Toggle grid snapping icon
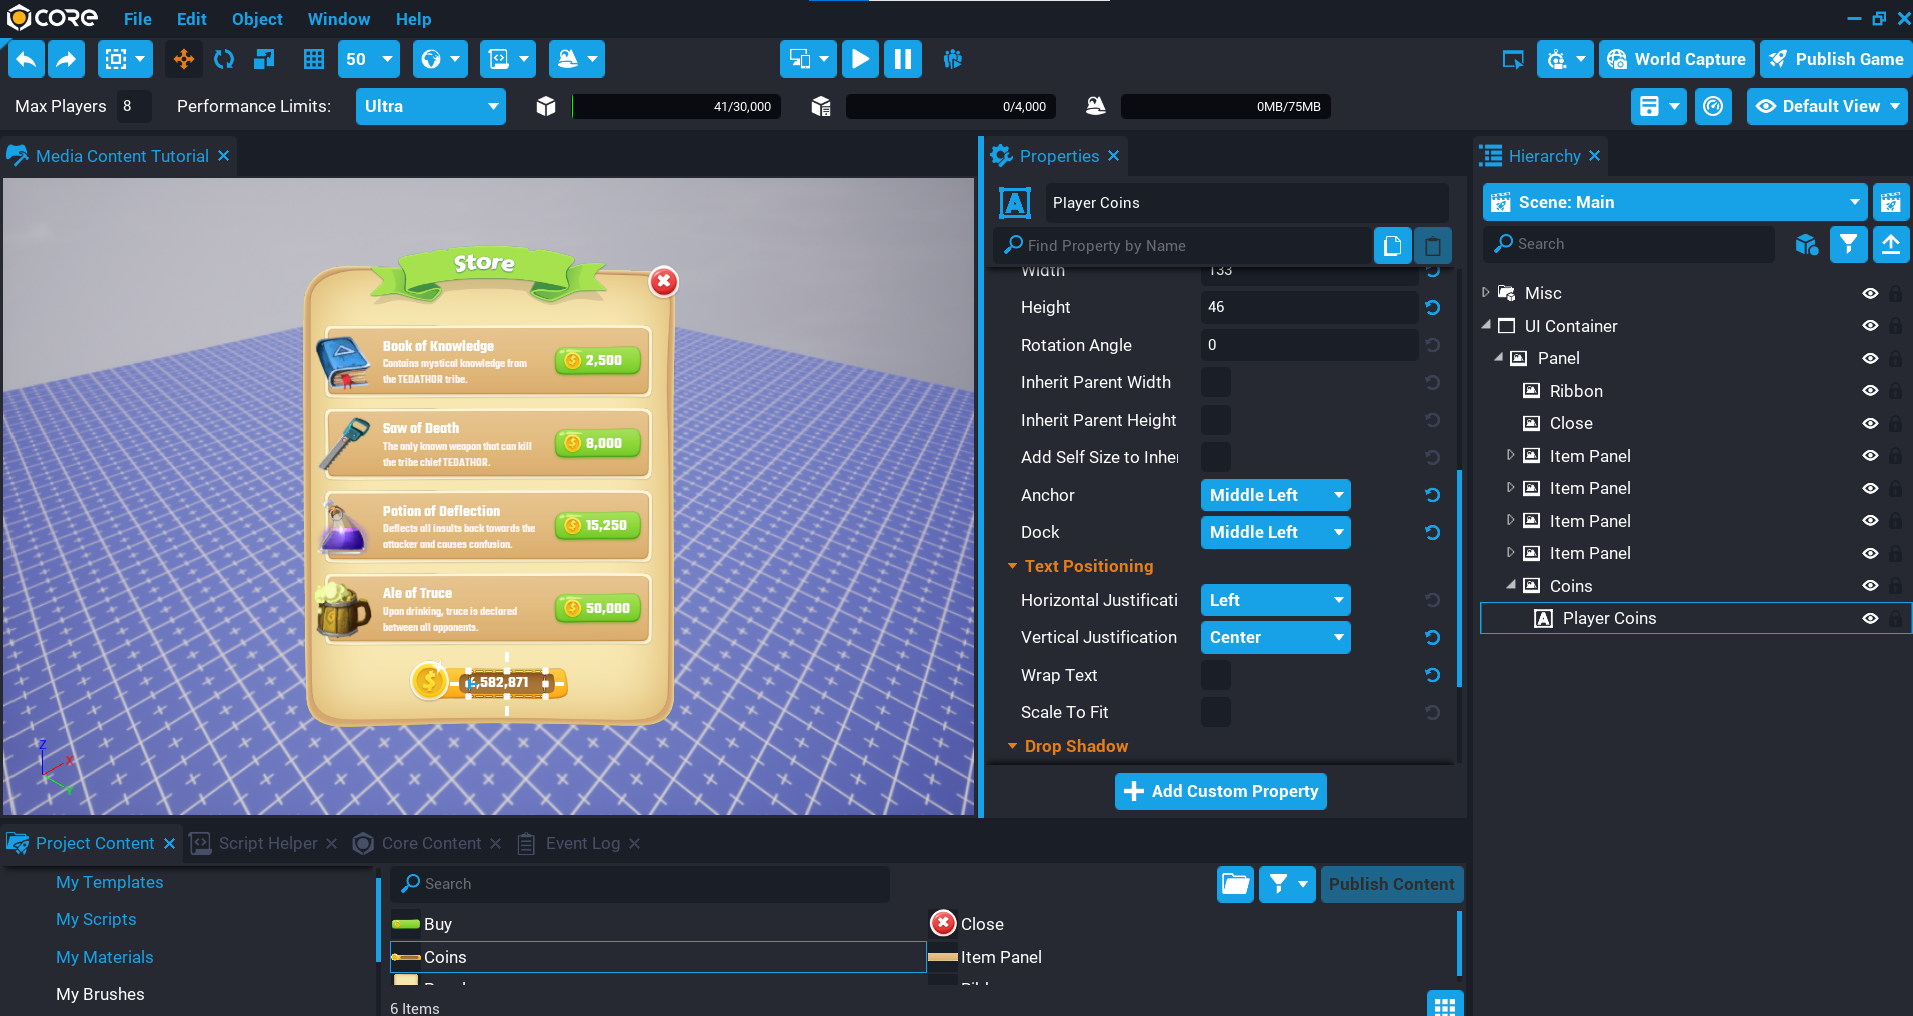The width and height of the screenshot is (1913, 1016). (x=314, y=59)
